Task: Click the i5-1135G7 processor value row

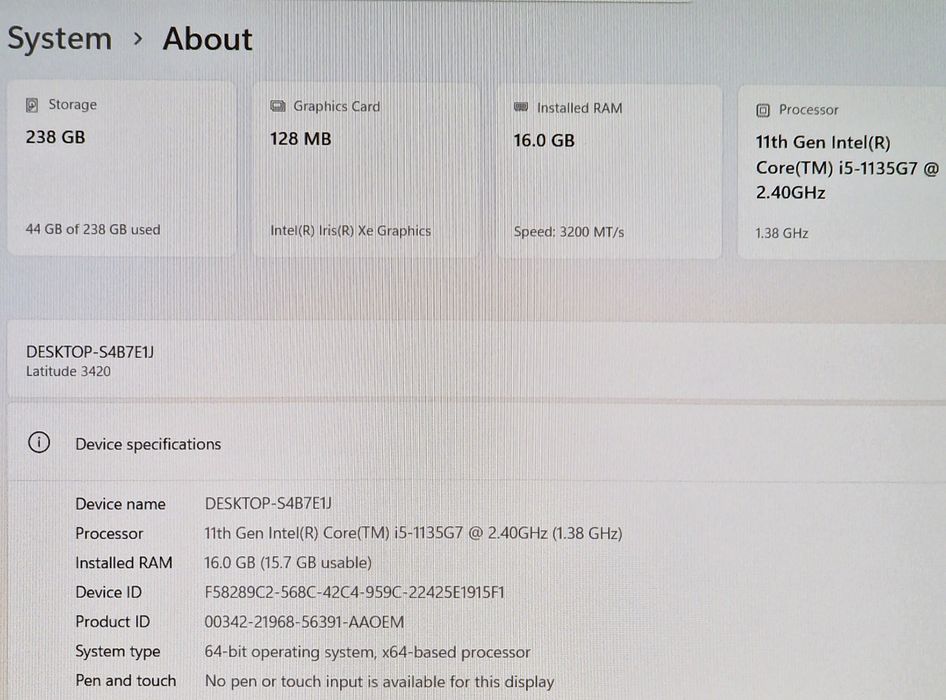Action: (x=413, y=533)
